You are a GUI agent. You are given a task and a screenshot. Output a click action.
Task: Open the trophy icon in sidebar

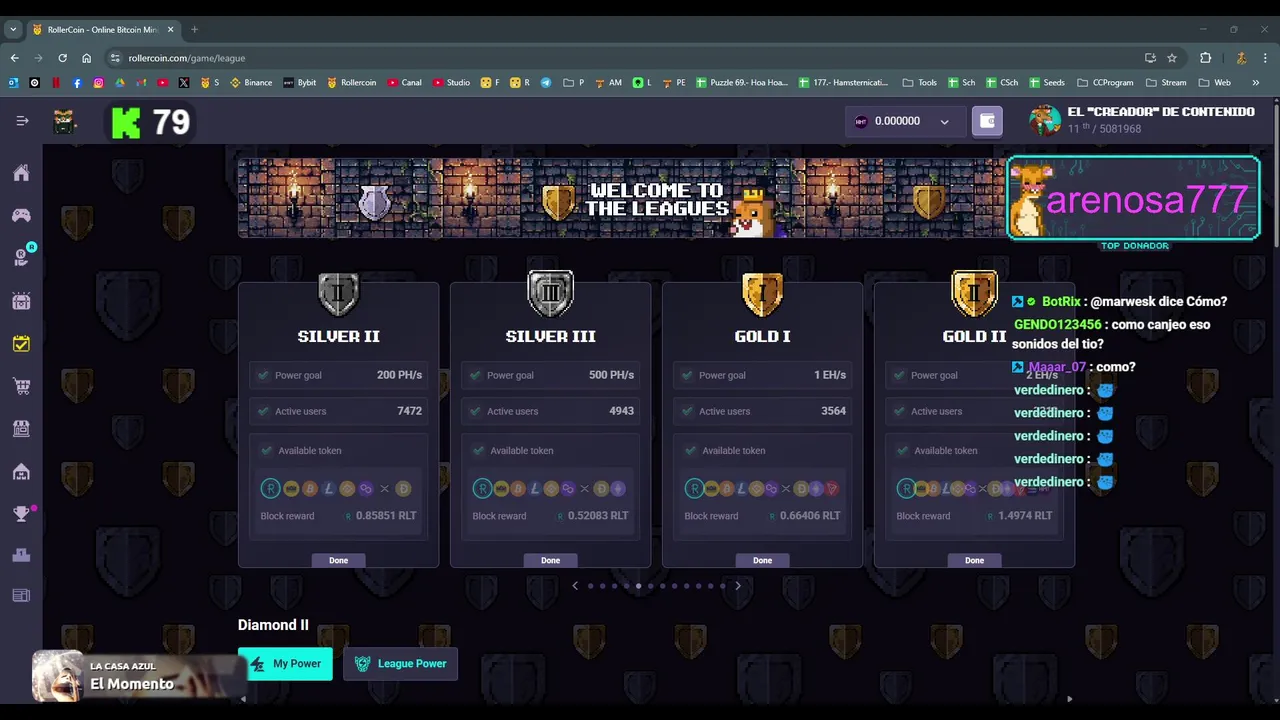(x=21, y=514)
